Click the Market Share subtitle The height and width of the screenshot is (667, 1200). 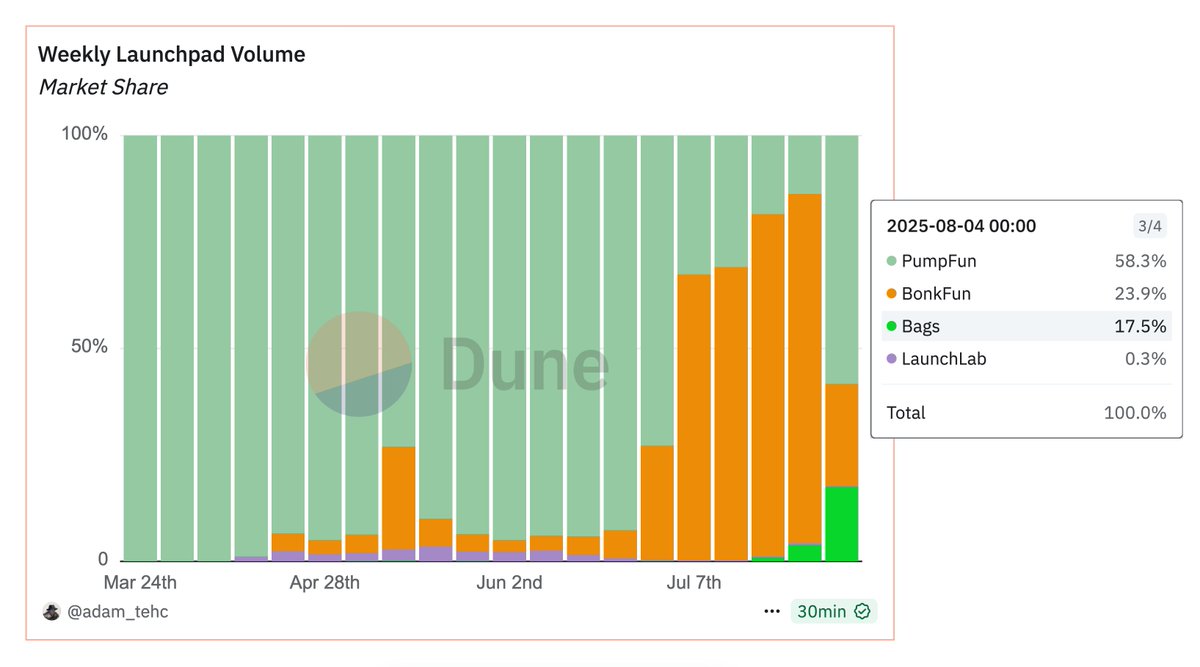click(x=103, y=87)
